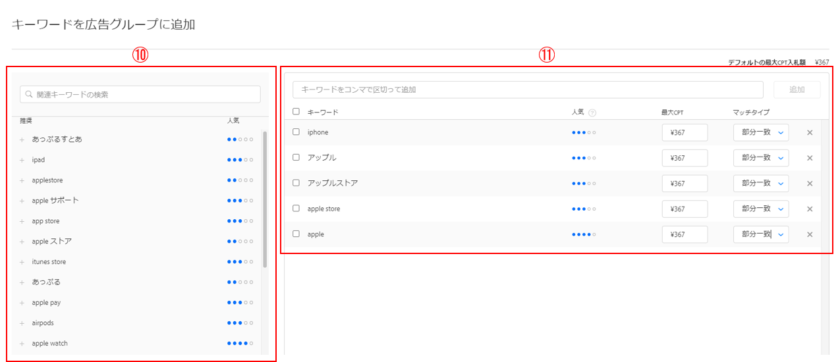Check the アップルストア keyword checkbox
This screenshot has width=840, height=362.
coord(296,183)
